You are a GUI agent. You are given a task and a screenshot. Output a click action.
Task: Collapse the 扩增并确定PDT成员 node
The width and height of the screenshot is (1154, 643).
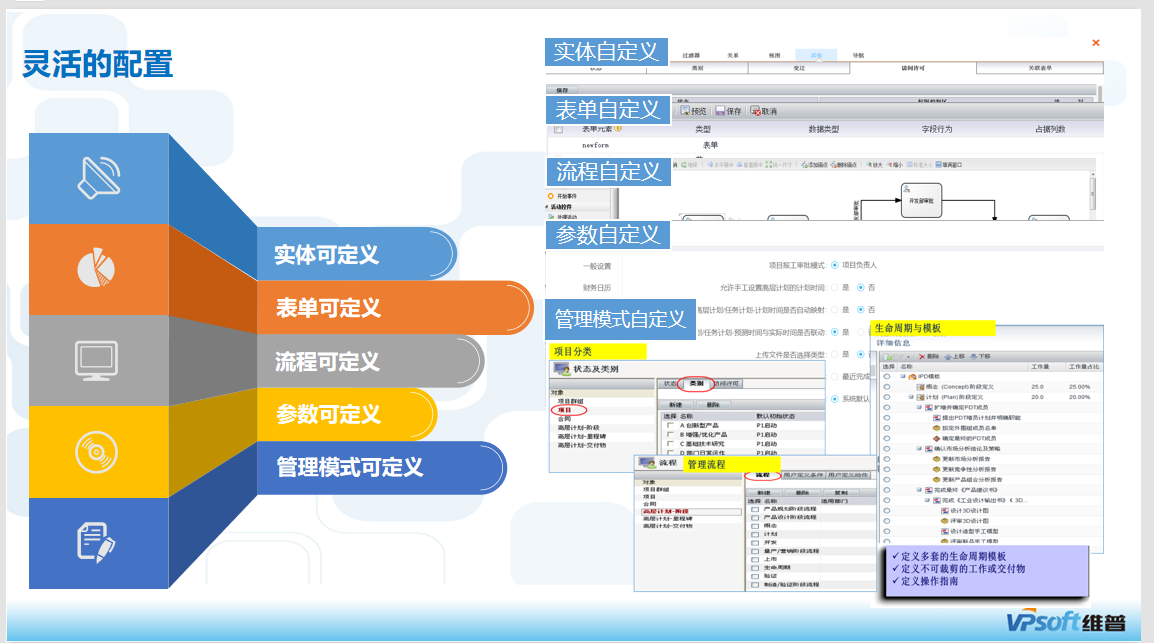coord(919,407)
